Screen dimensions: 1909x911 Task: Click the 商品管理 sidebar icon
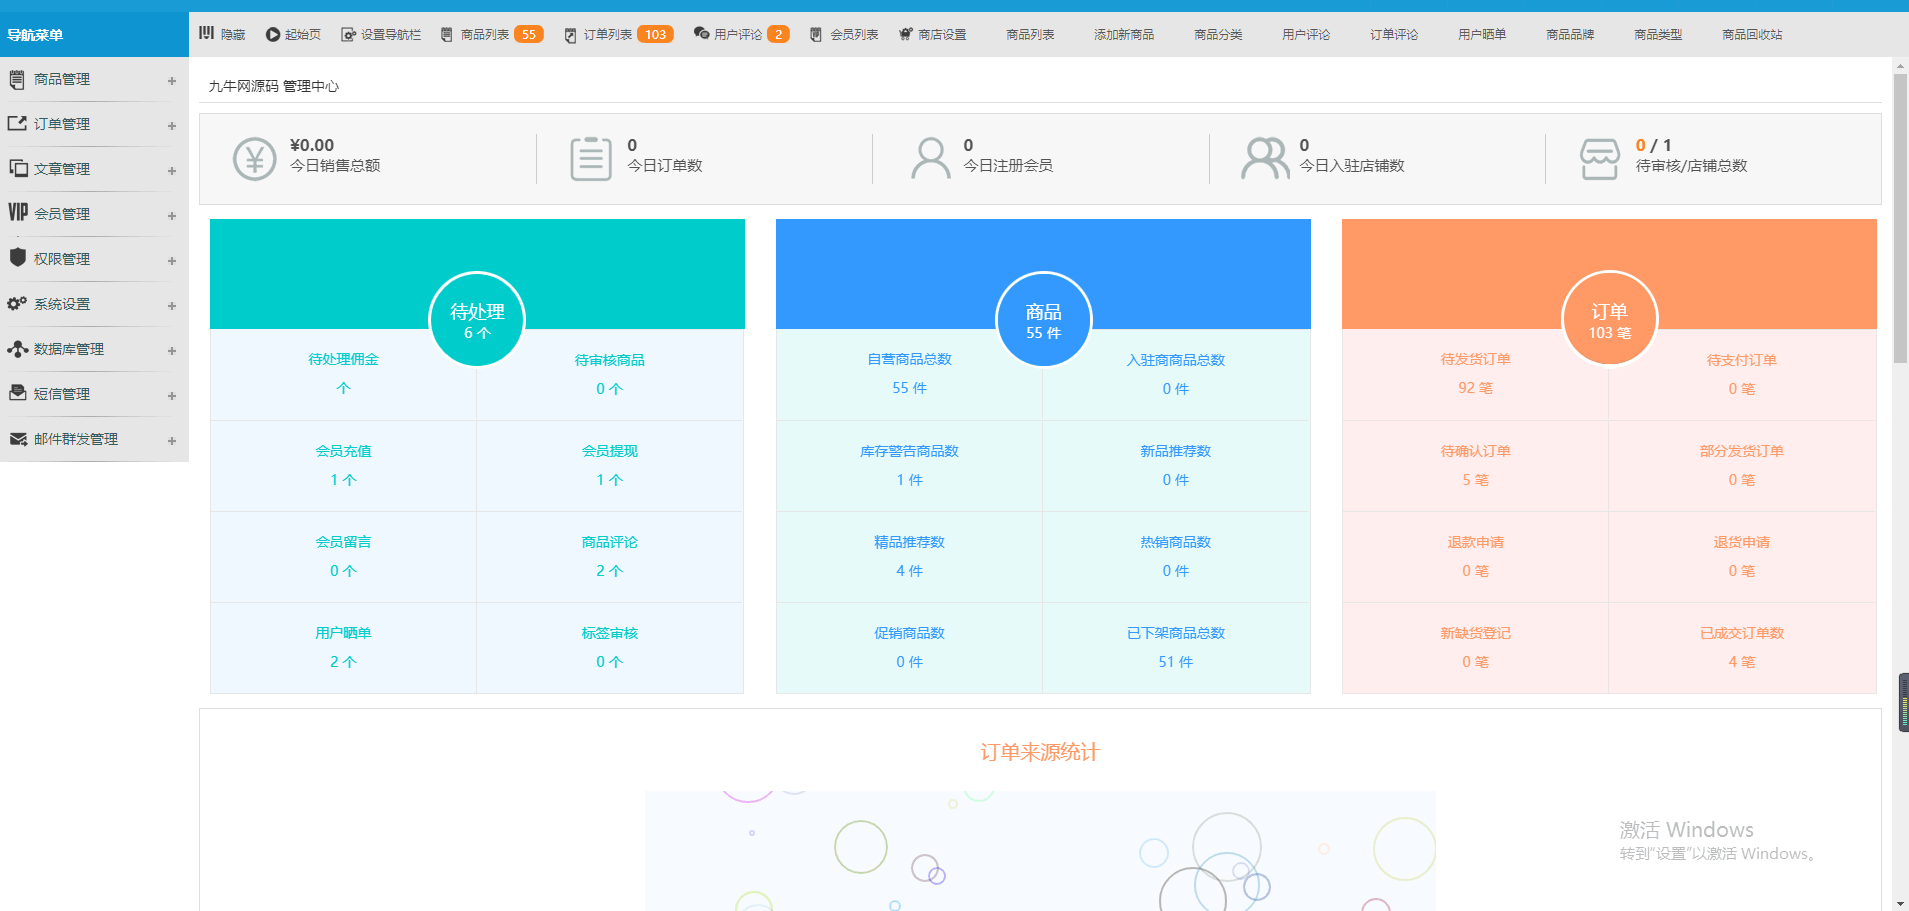click(17, 79)
